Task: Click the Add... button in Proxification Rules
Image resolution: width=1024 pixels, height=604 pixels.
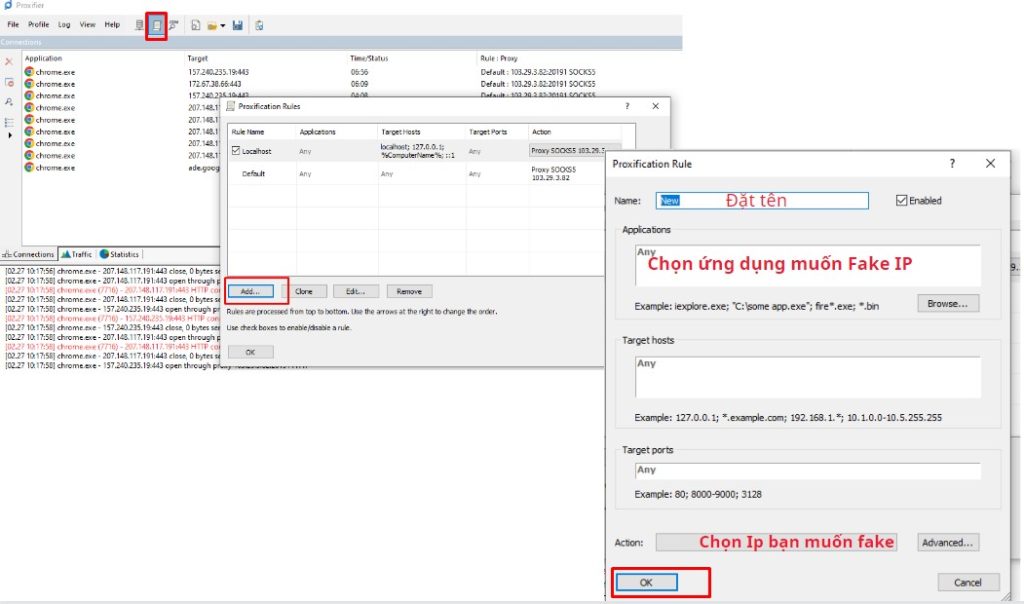Action: [x=250, y=291]
